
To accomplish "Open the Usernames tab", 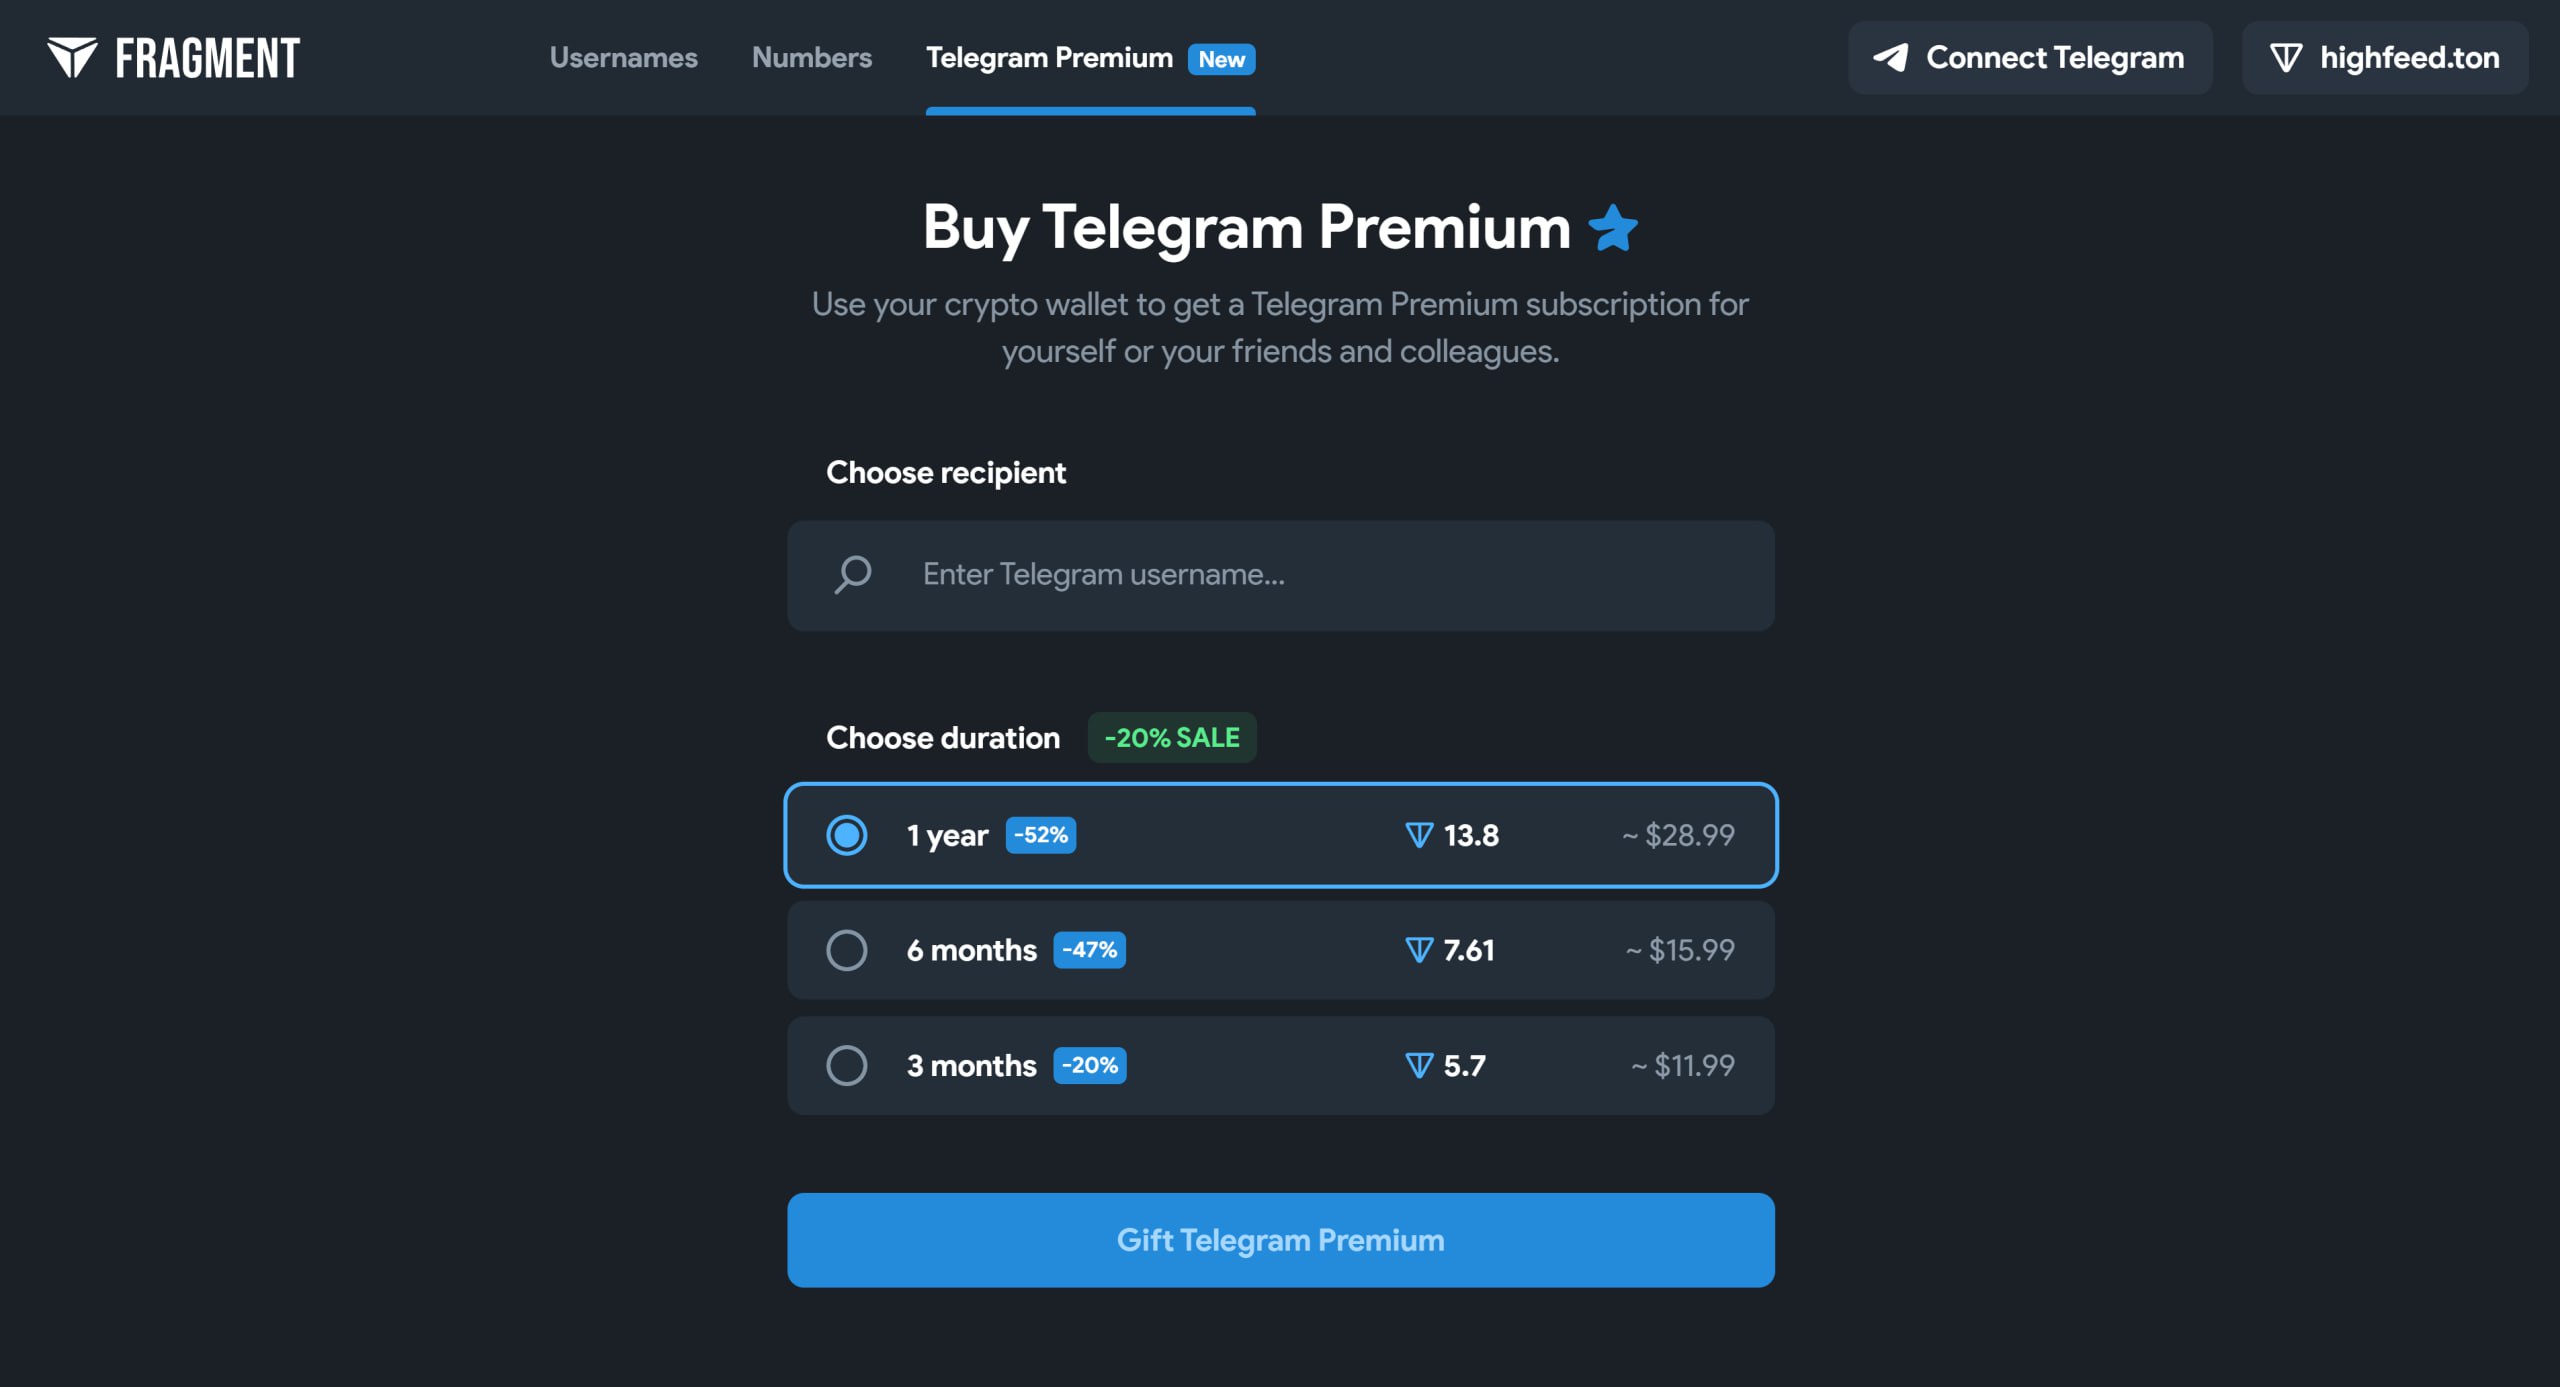I will (623, 58).
